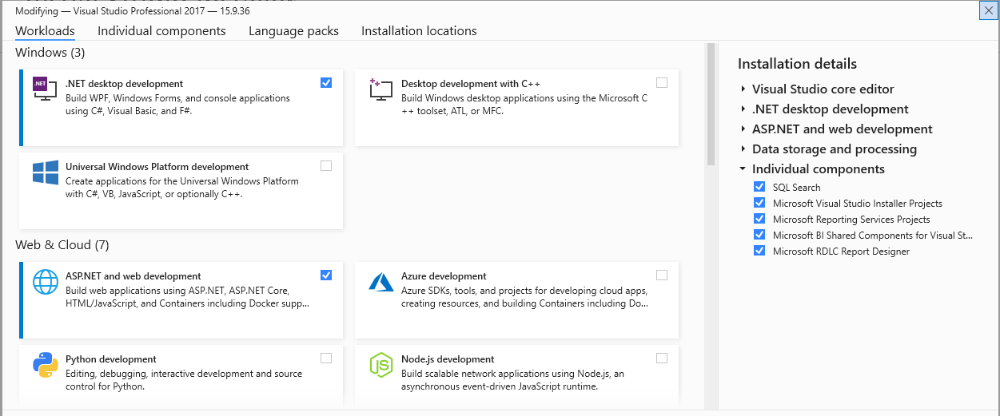Uncheck the SQL Search component
The width and height of the screenshot is (1000, 416).
[x=759, y=187]
